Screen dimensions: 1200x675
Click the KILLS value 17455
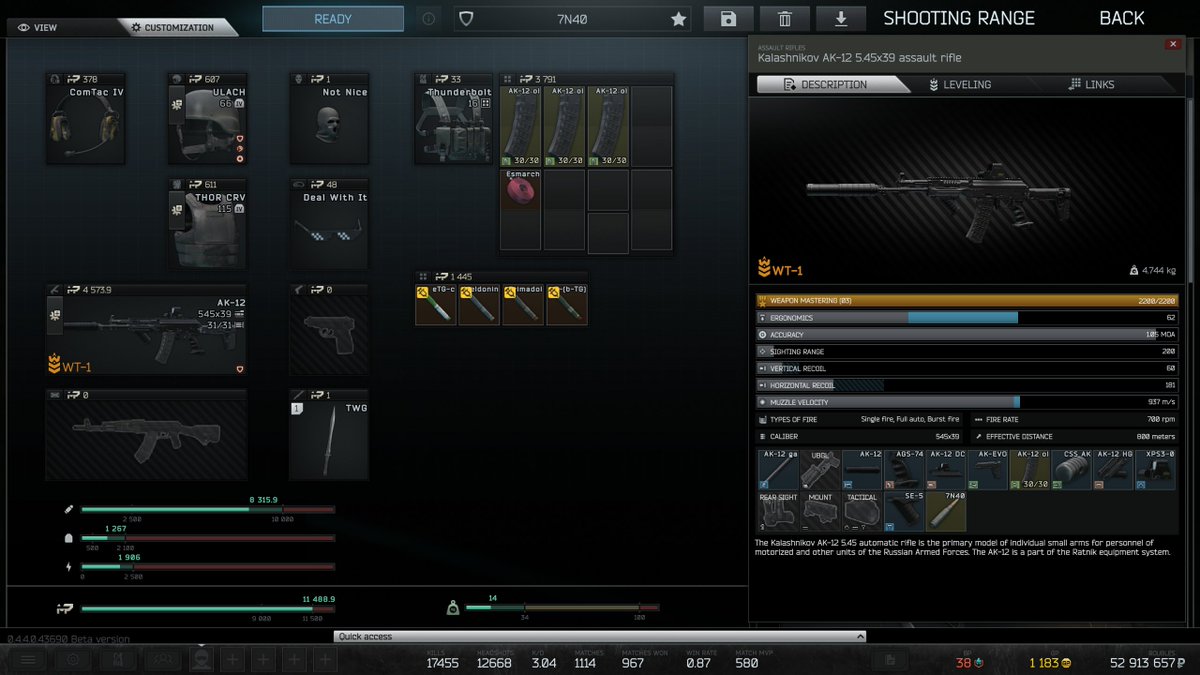tap(442, 662)
